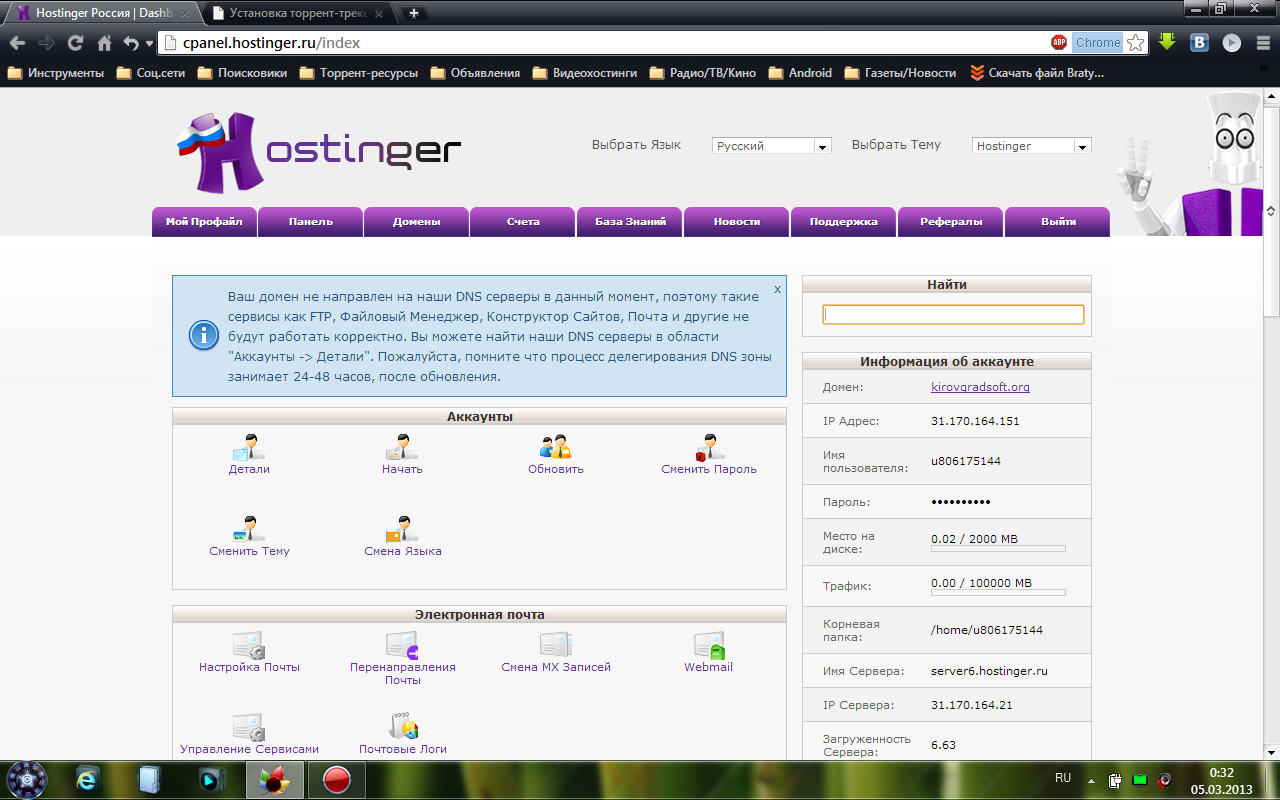Open the Новости tab
Viewport: 1280px width, 800px height.
[x=737, y=222]
